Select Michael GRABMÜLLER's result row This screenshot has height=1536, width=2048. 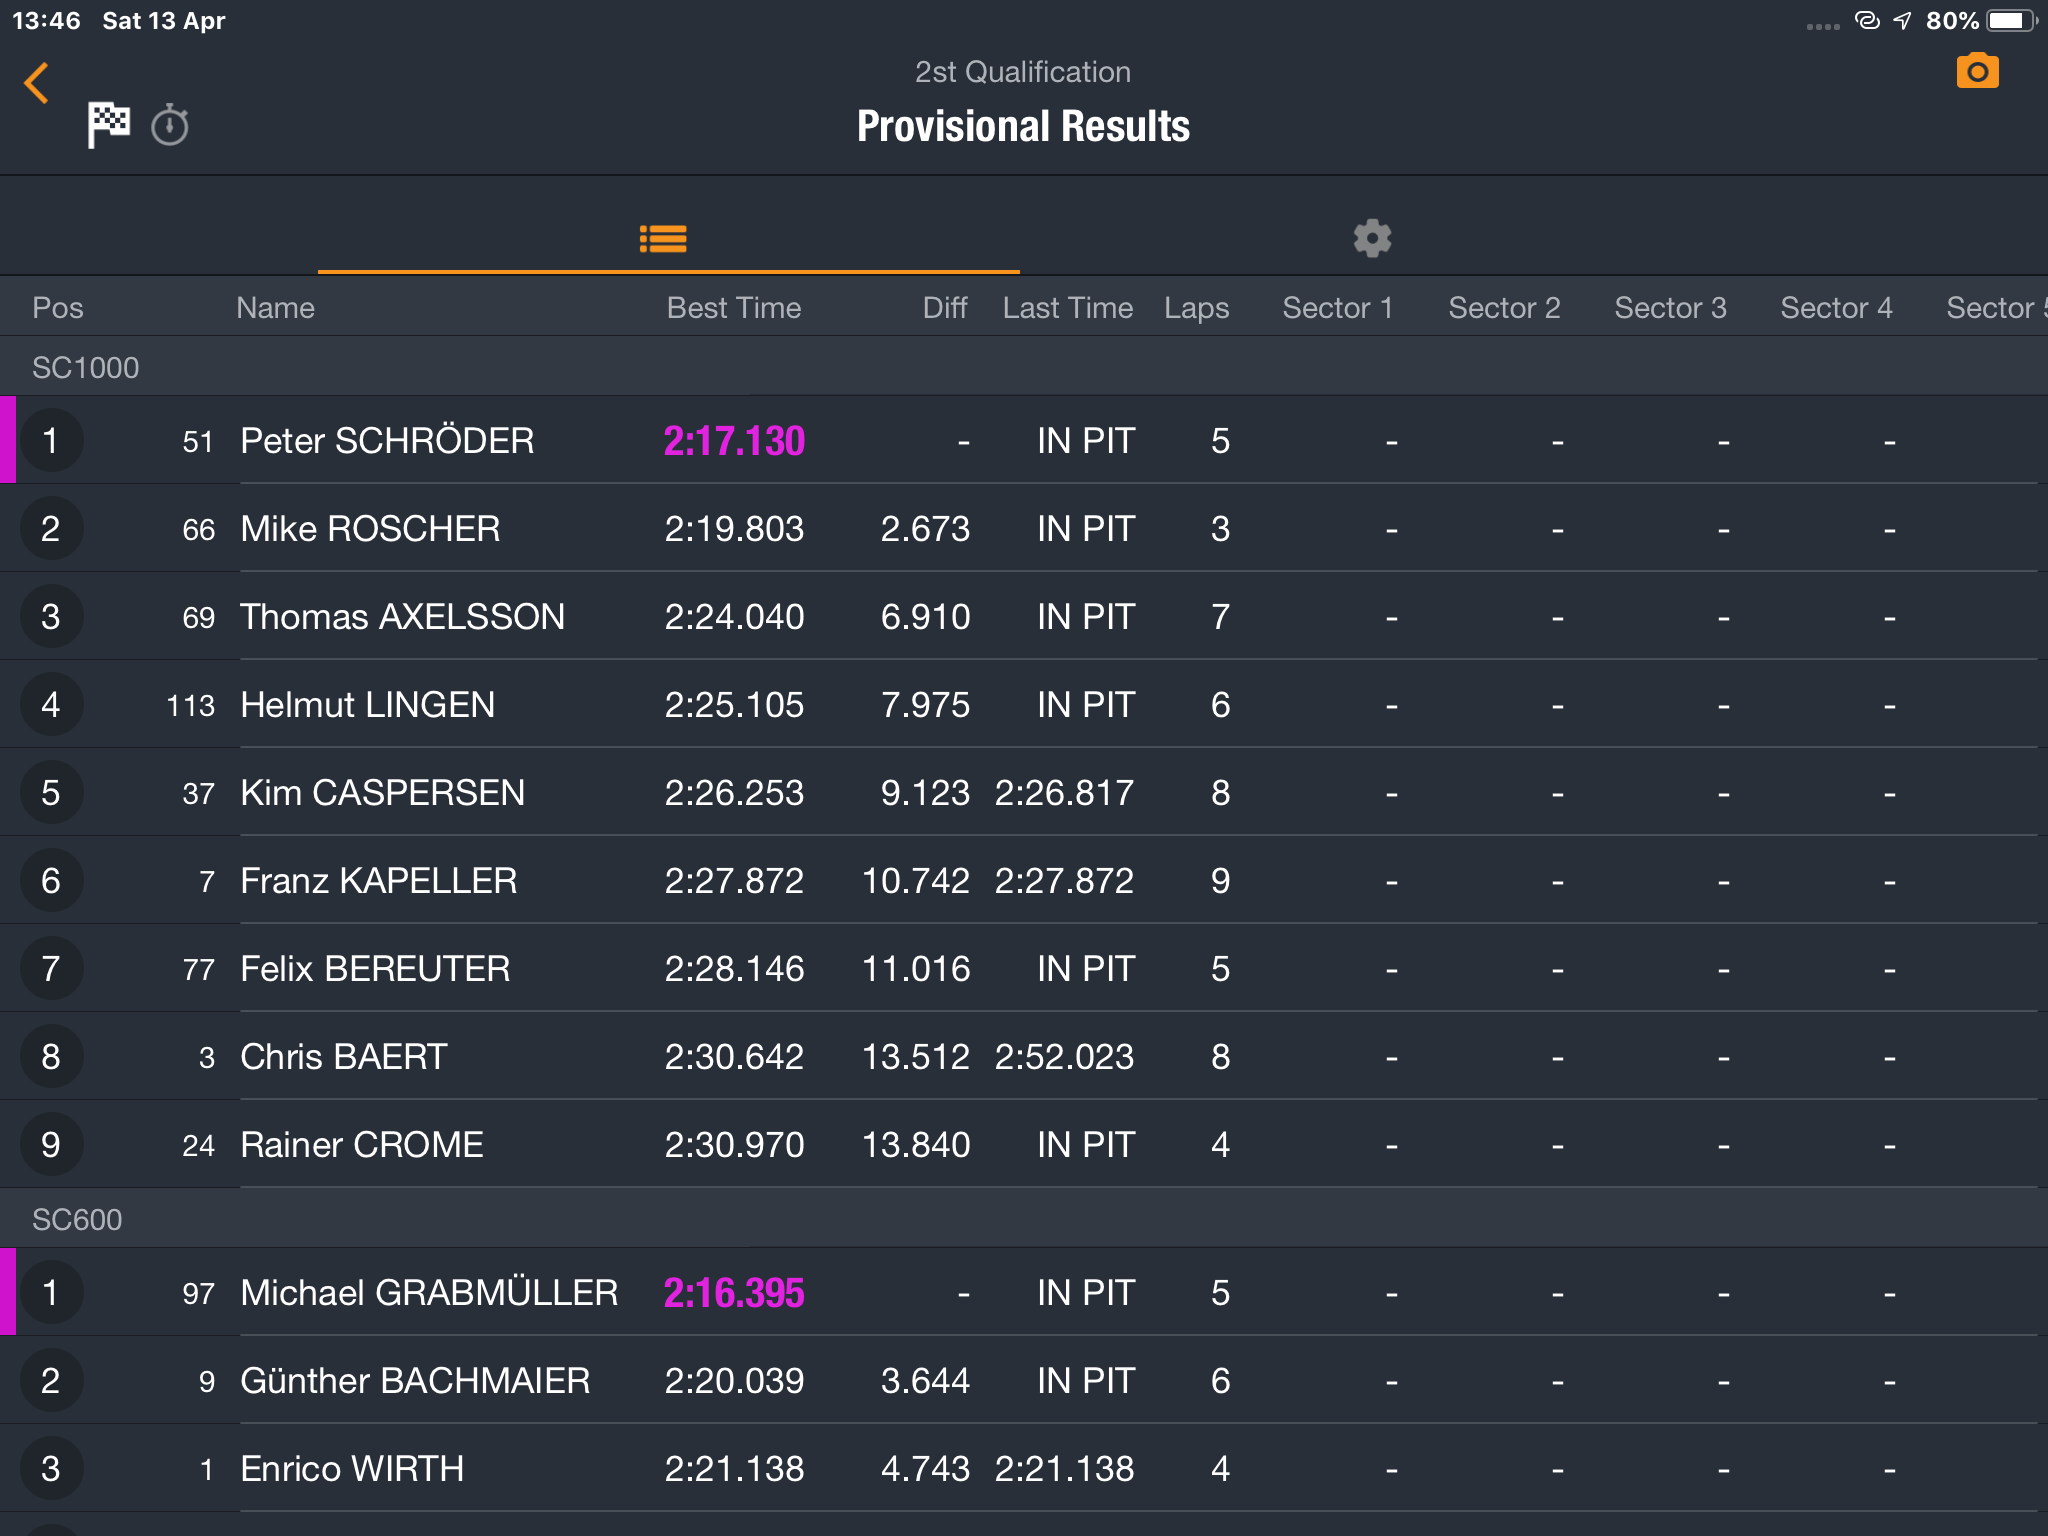[1024, 1293]
